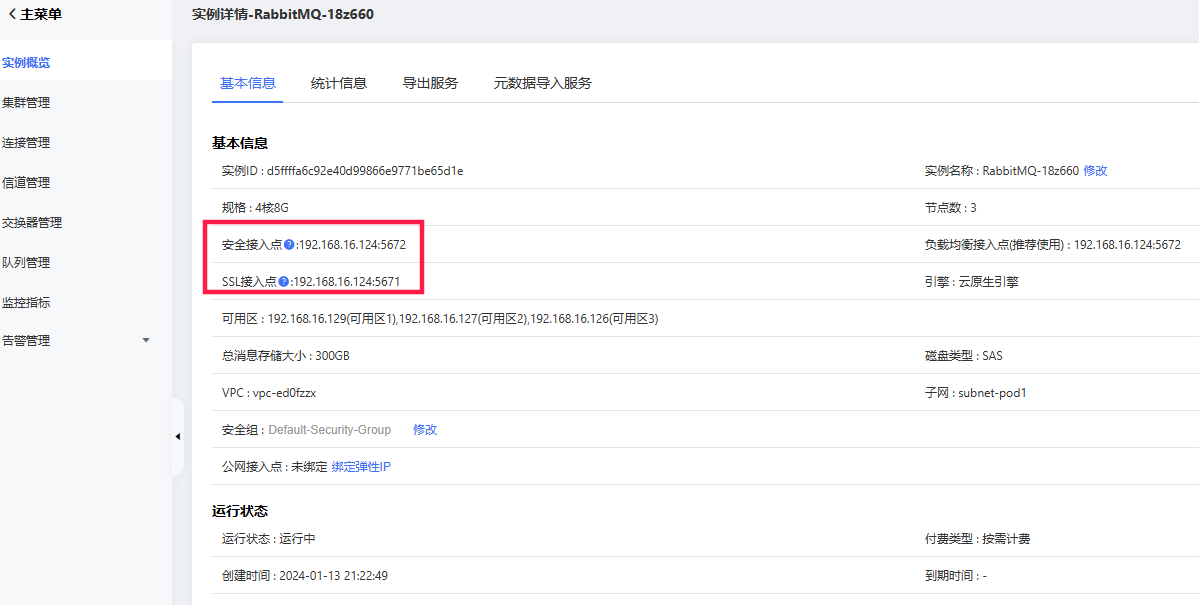The width and height of the screenshot is (1199, 605).
Task: Click the 规格 : 4核8G text
Action: point(255,208)
